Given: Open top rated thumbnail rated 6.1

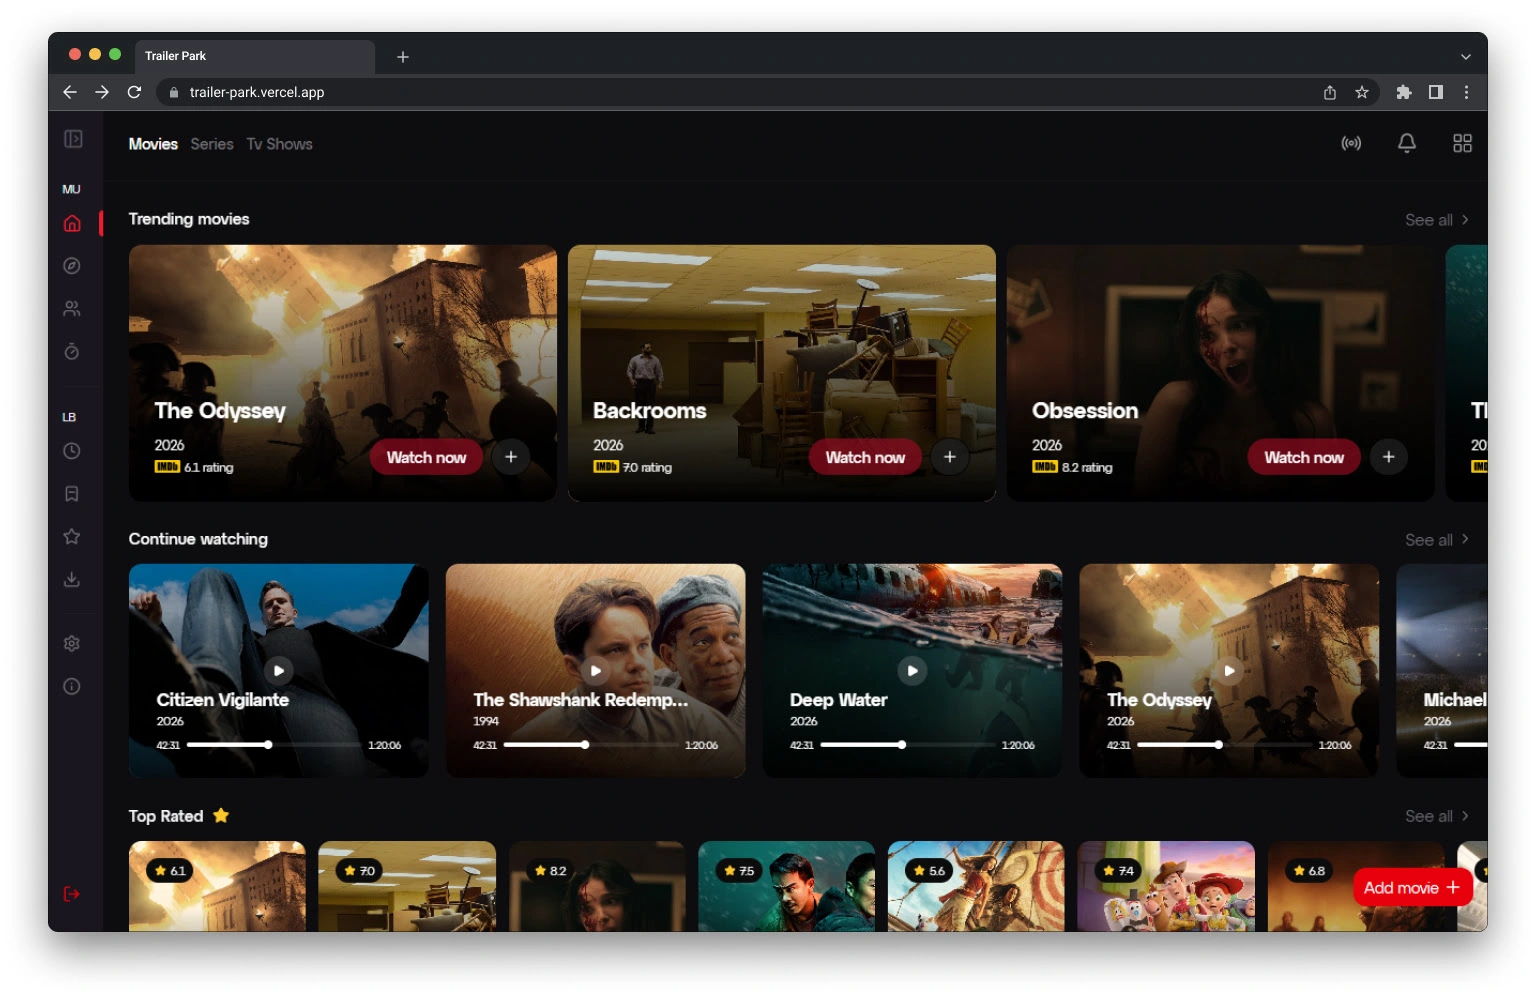Looking at the screenshot, I should pos(217,887).
